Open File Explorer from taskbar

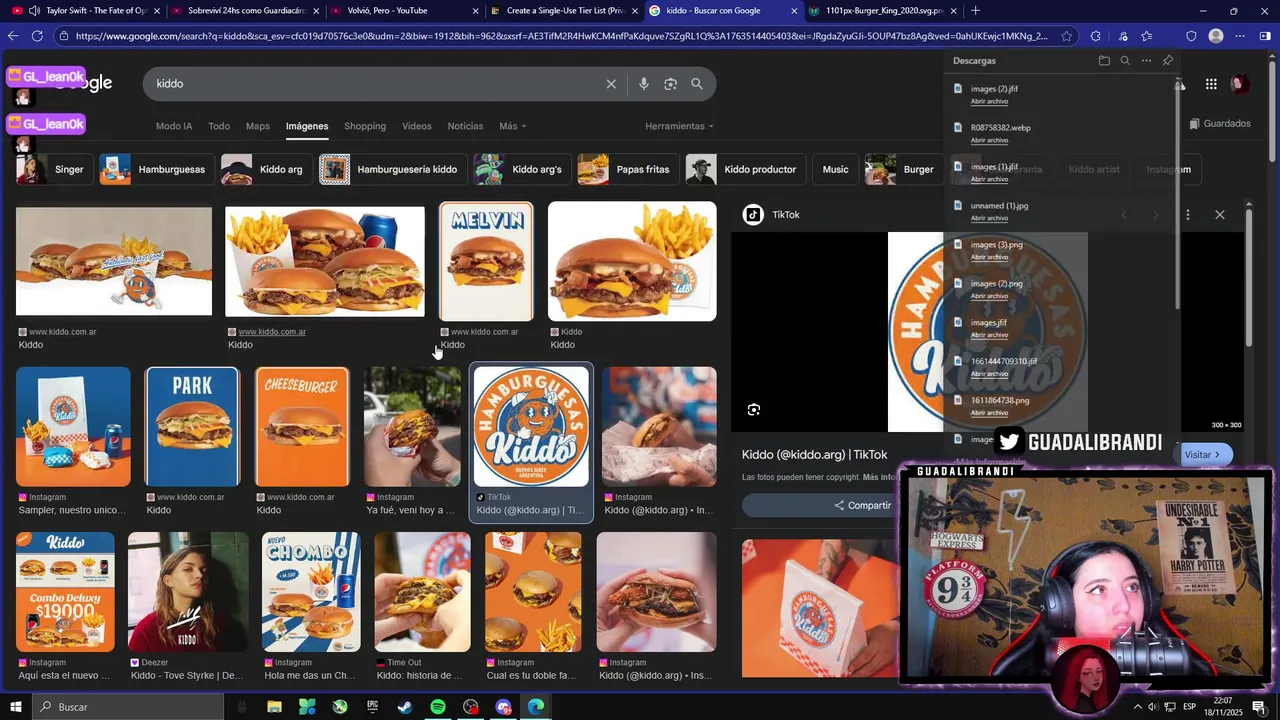274,707
